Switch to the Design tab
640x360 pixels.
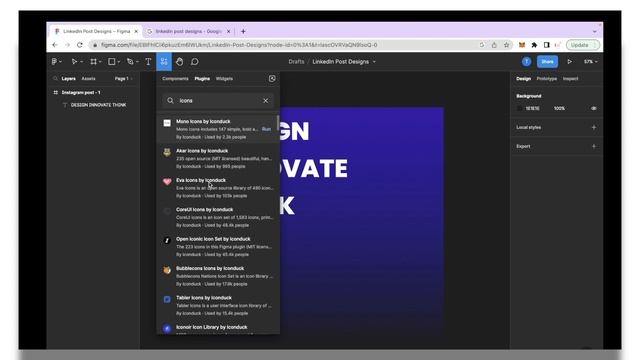(x=523, y=78)
